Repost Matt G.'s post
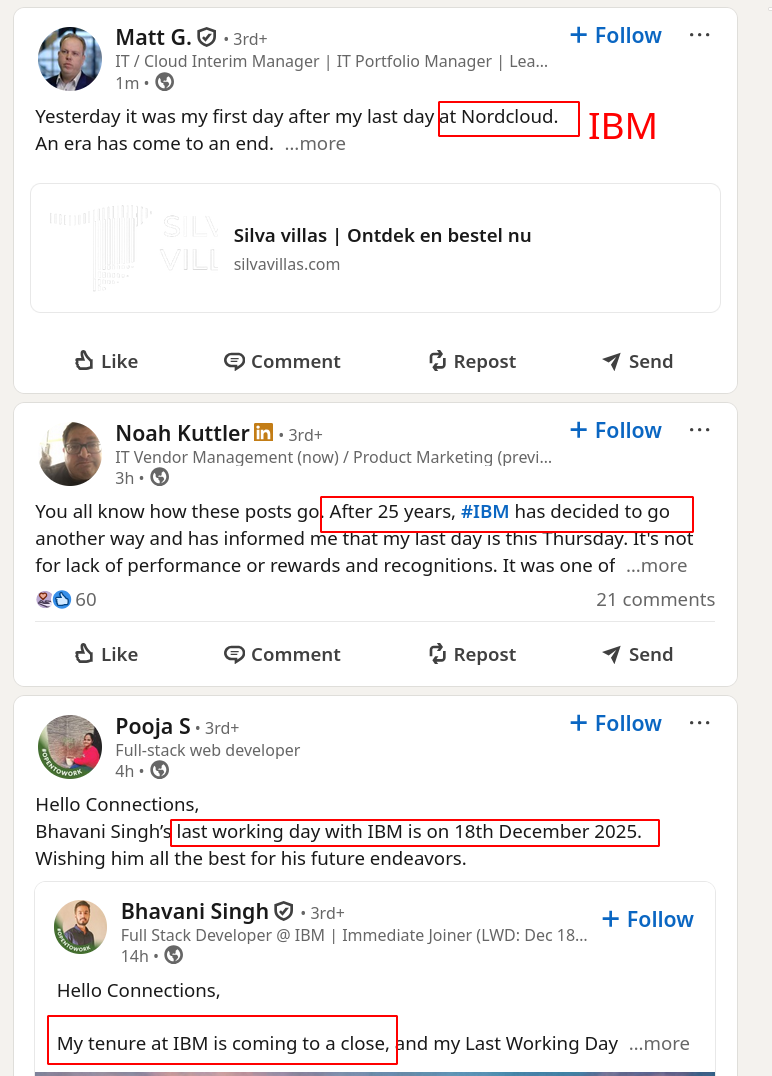 (472, 361)
